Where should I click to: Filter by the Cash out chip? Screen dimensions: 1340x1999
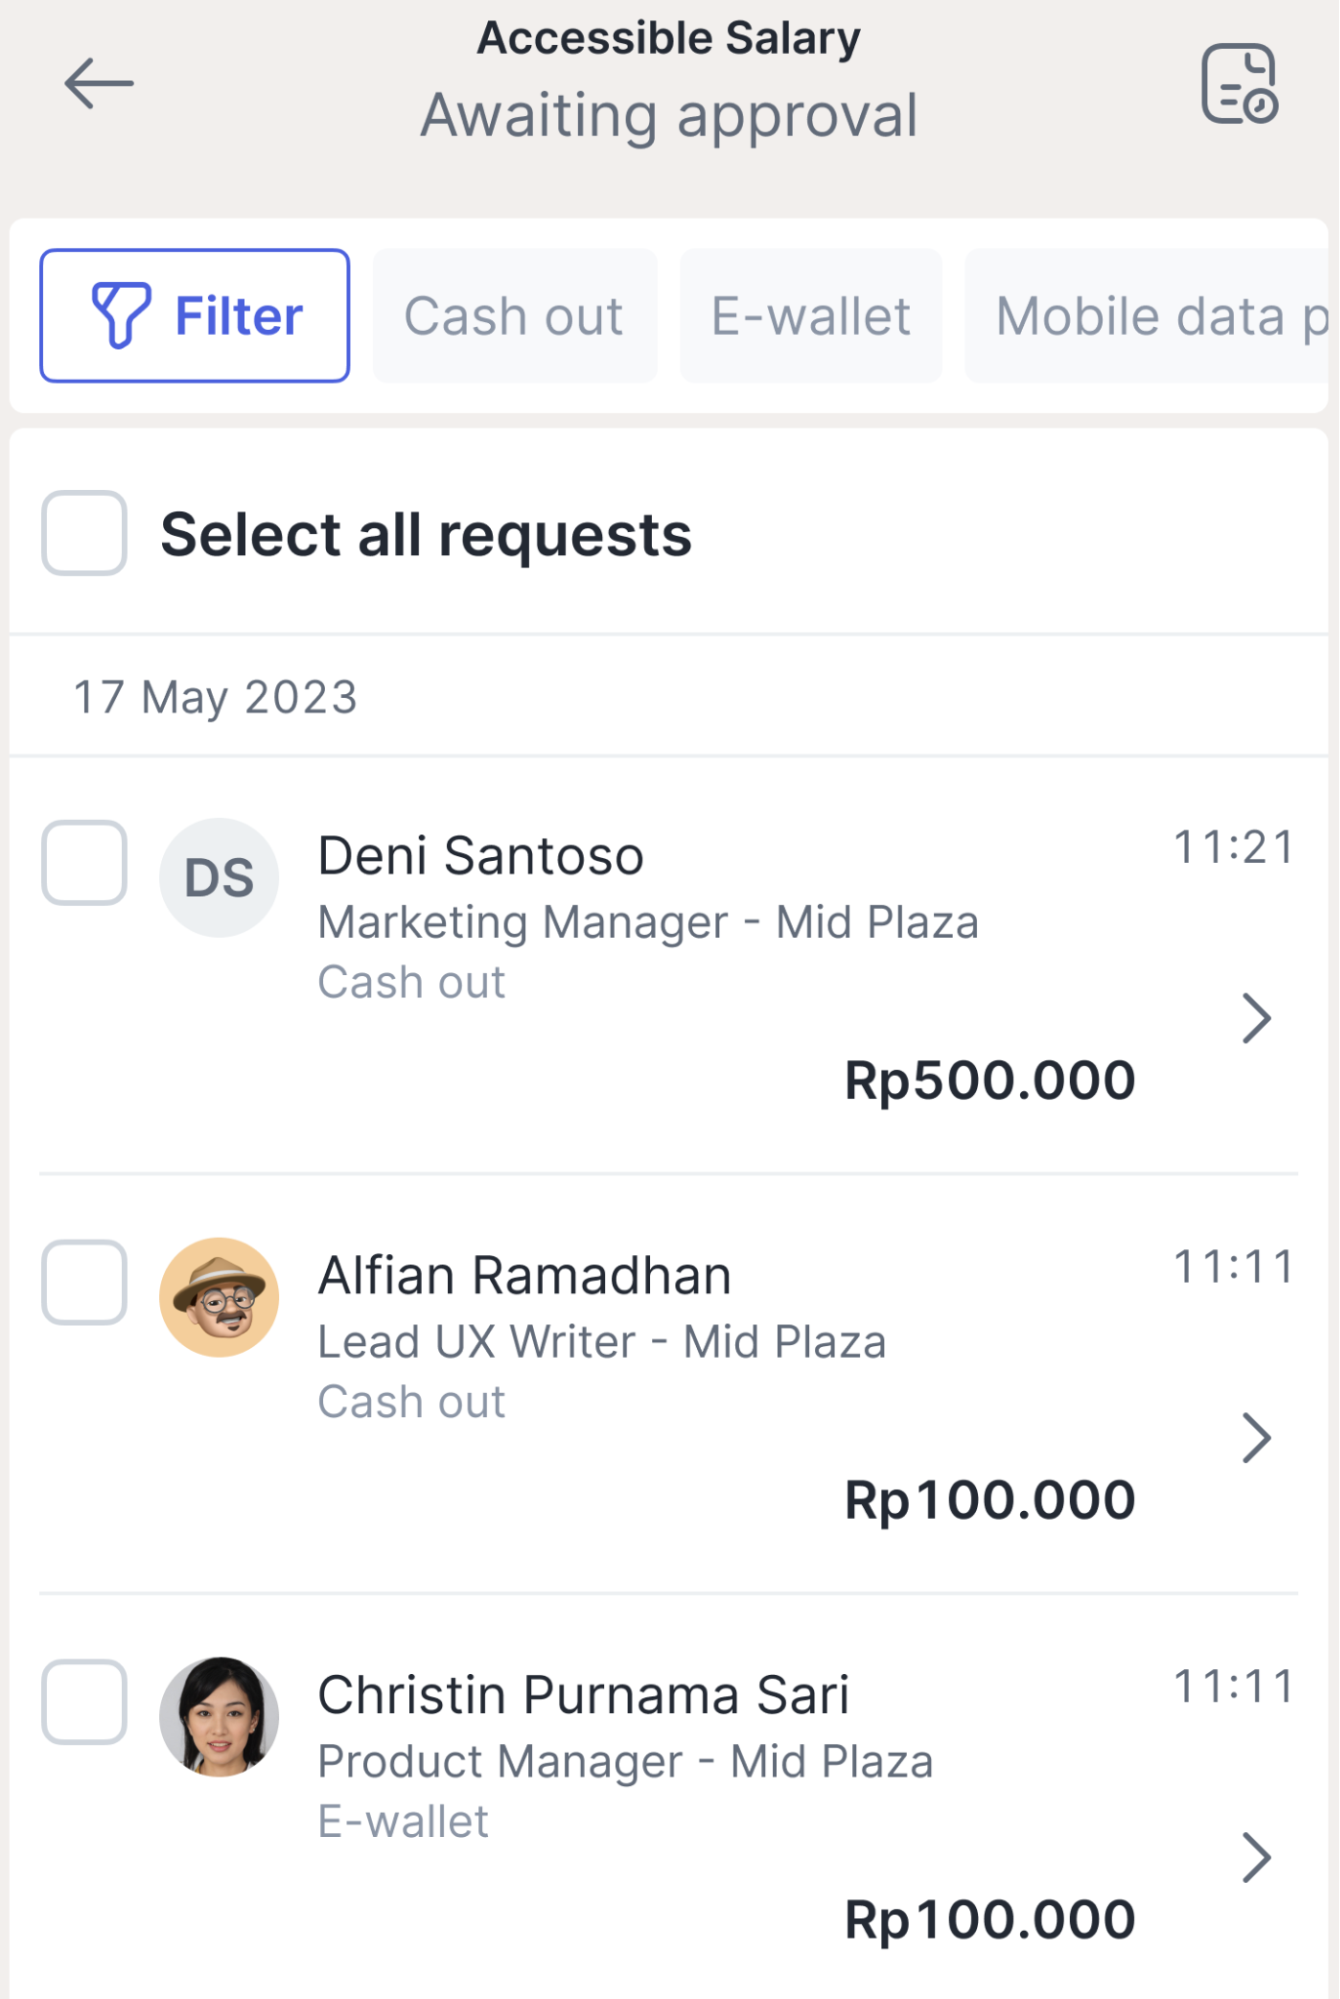coord(514,316)
